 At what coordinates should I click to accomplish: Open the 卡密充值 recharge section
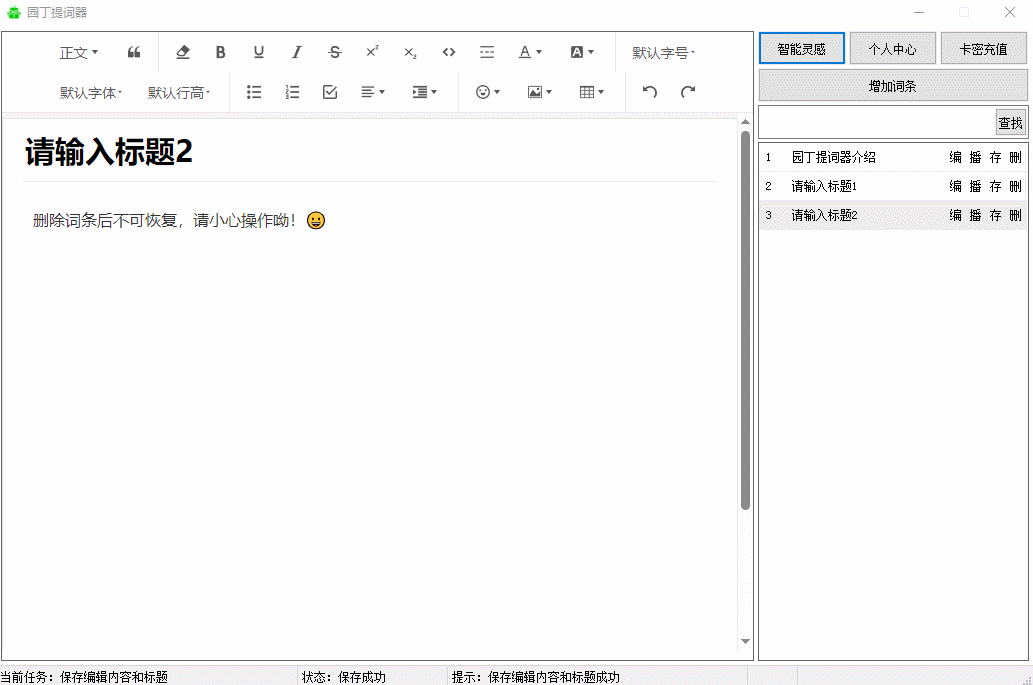point(983,47)
